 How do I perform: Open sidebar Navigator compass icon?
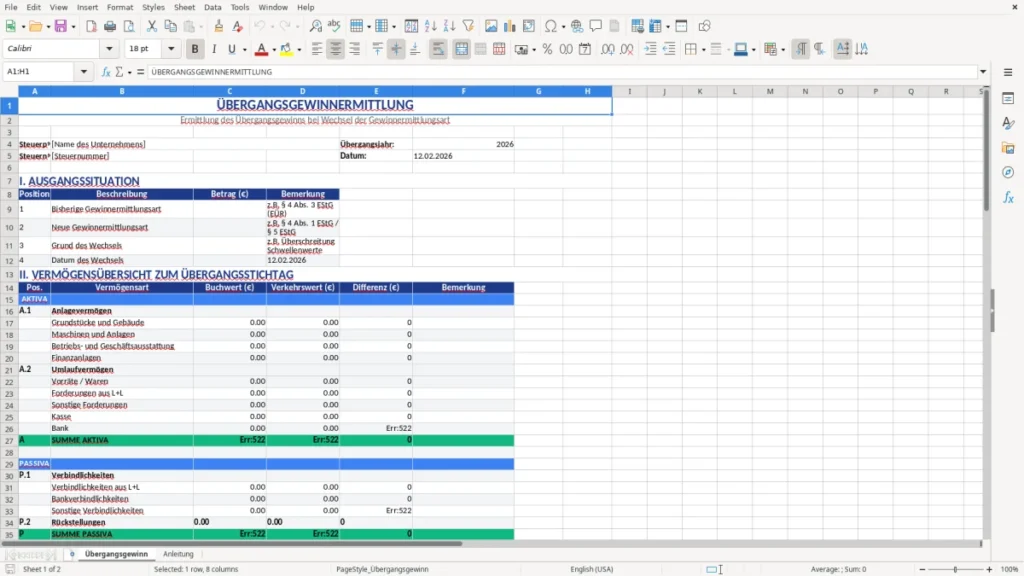click(x=1008, y=172)
